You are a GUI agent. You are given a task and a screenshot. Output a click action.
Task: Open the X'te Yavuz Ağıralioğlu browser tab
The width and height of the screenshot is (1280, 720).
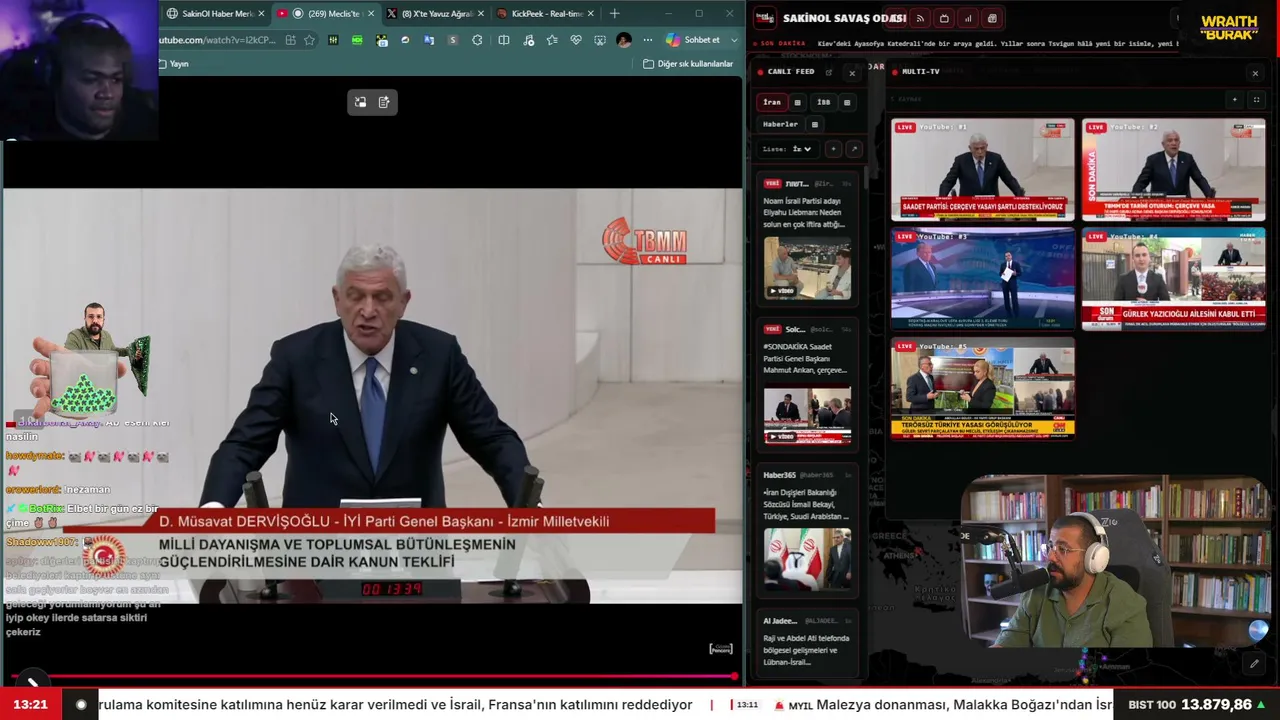click(436, 14)
